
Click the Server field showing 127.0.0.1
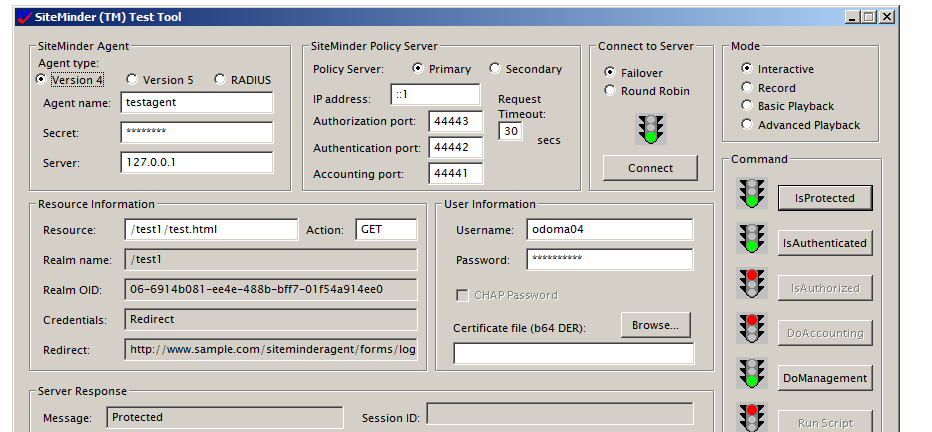(x=197, y=162)
